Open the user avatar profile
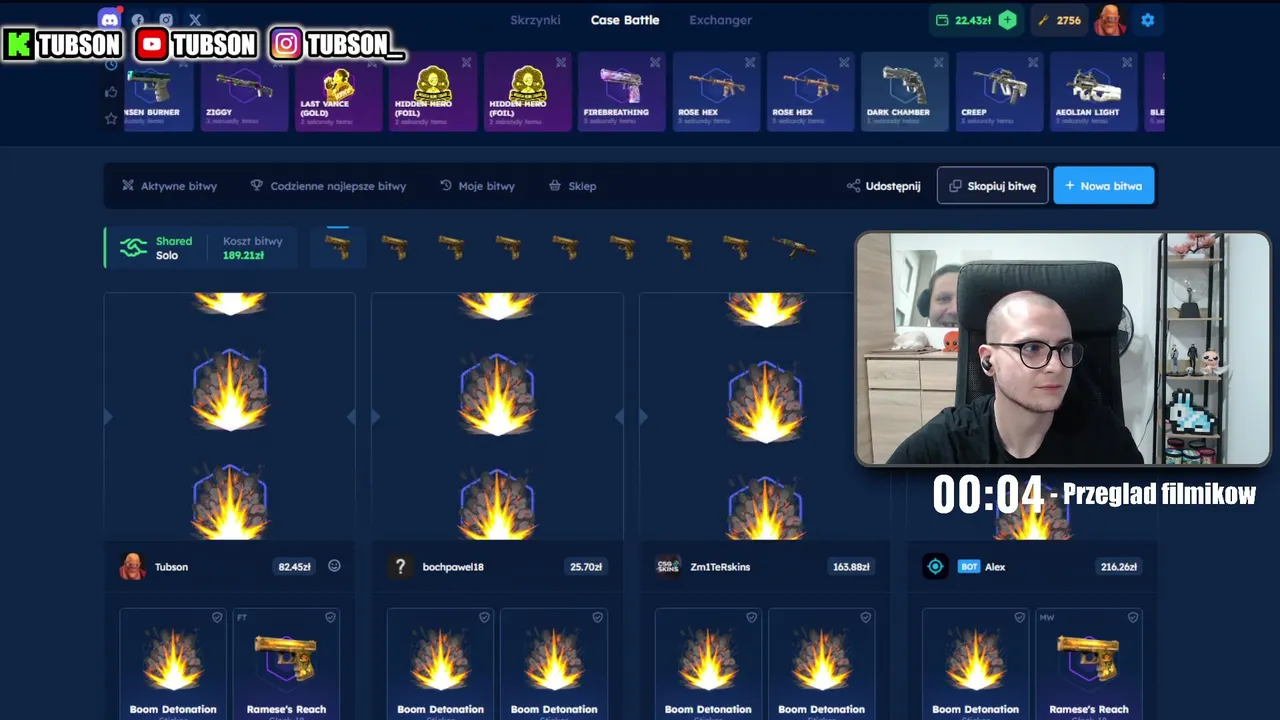1280x720 pixels. [1110, 20]
